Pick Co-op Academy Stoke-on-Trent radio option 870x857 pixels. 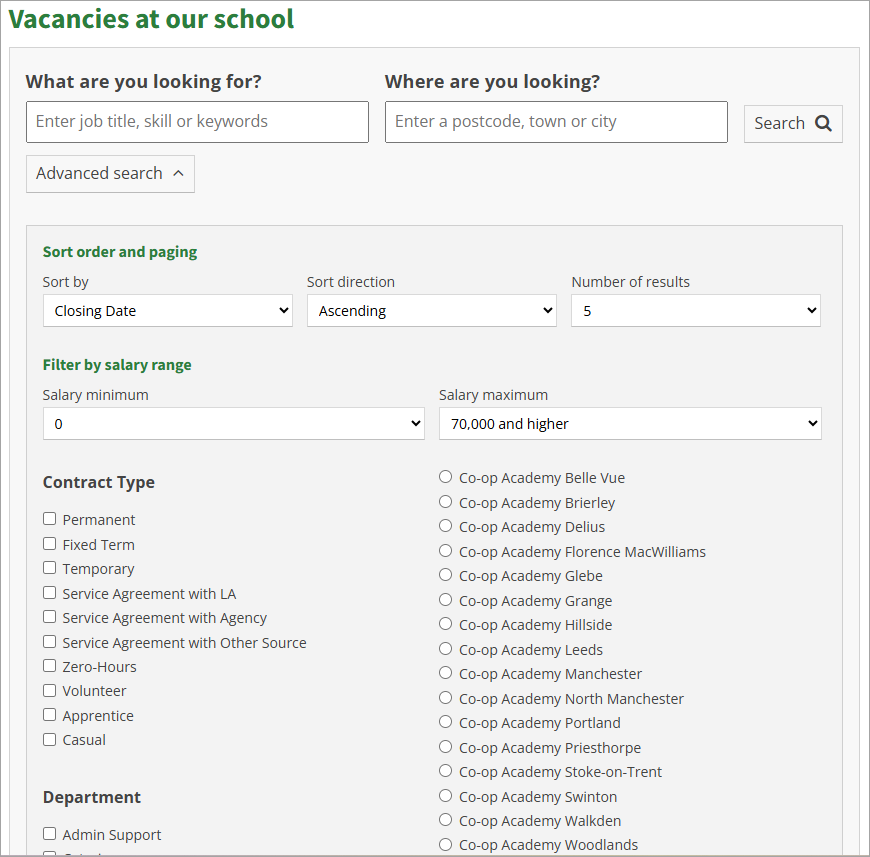coord(446,771)
